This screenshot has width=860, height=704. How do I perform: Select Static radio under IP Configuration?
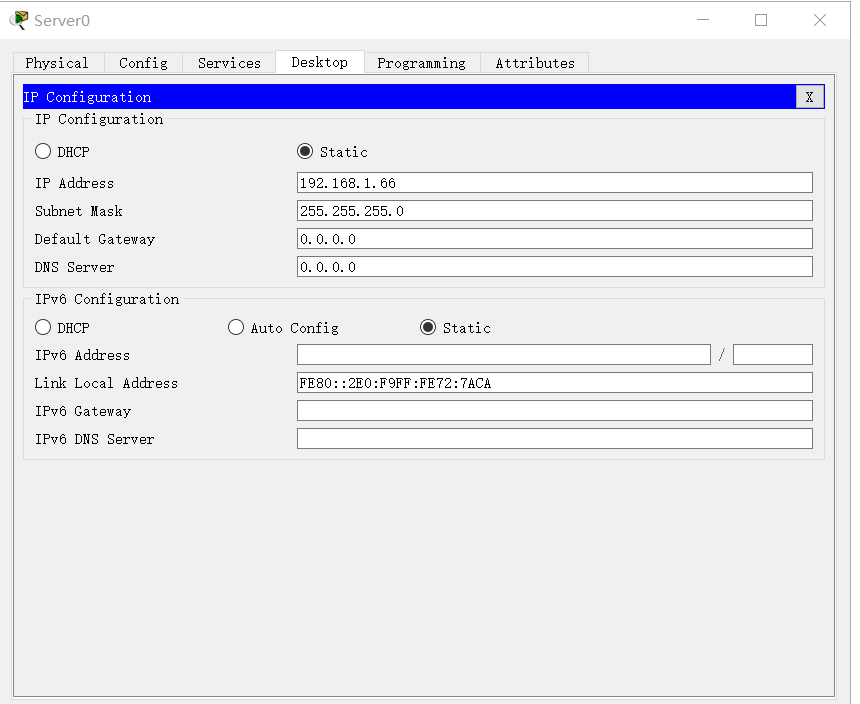[x=305, y=151]
